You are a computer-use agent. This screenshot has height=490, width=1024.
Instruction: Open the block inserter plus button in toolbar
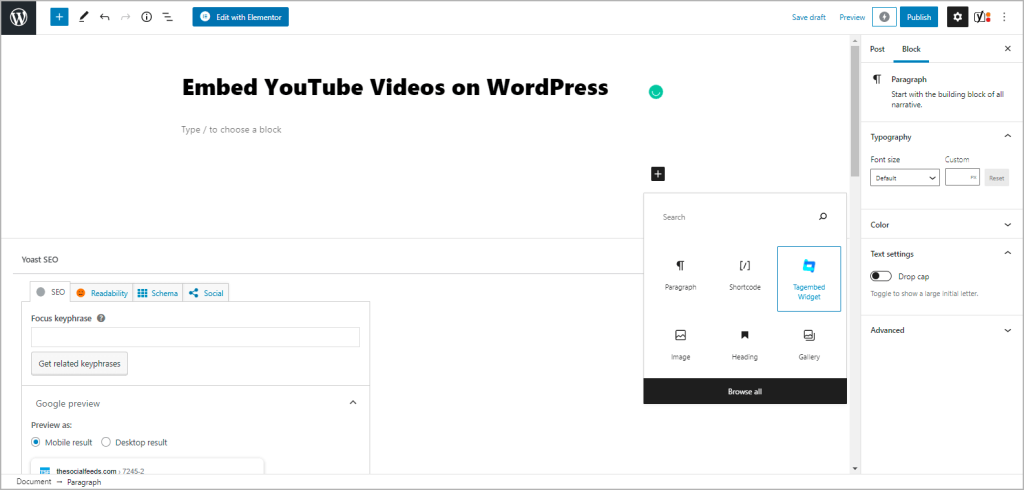coord(59,17)
